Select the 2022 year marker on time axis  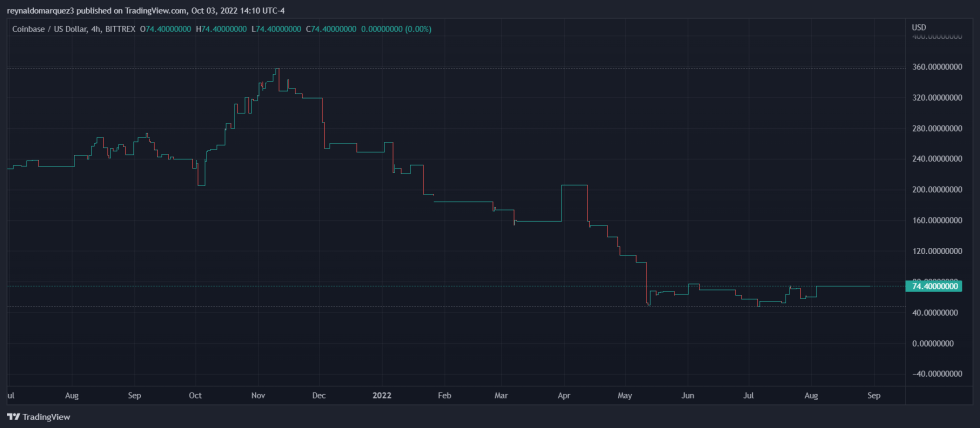381,395
